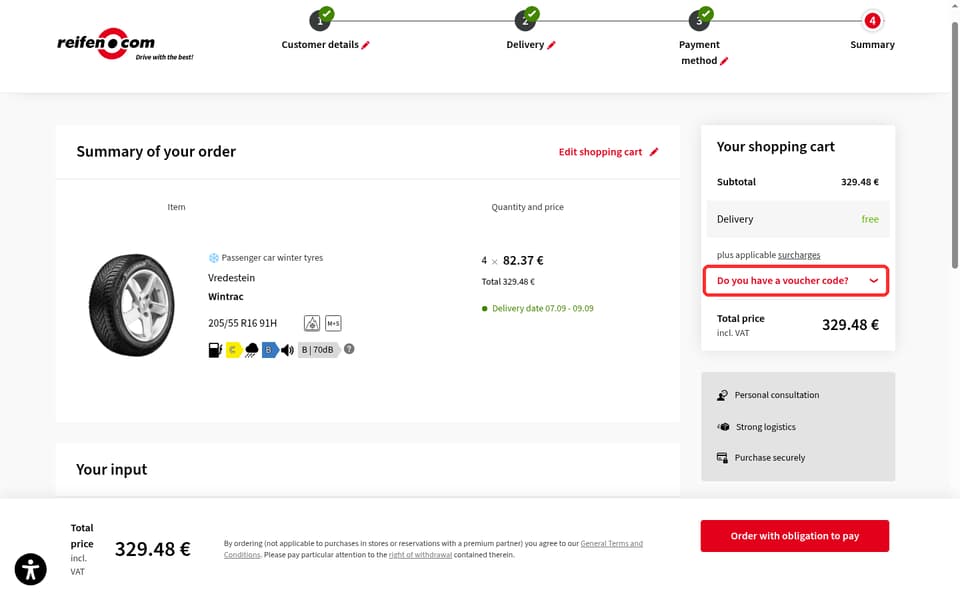Open Do you have a voucher code?
Image resolution: width=960 pixels, height=600 pixels.
click(x=796, y=280)
